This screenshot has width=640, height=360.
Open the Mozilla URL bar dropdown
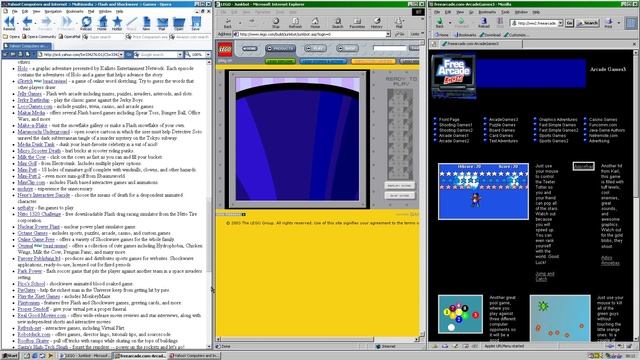pos(560,23)
